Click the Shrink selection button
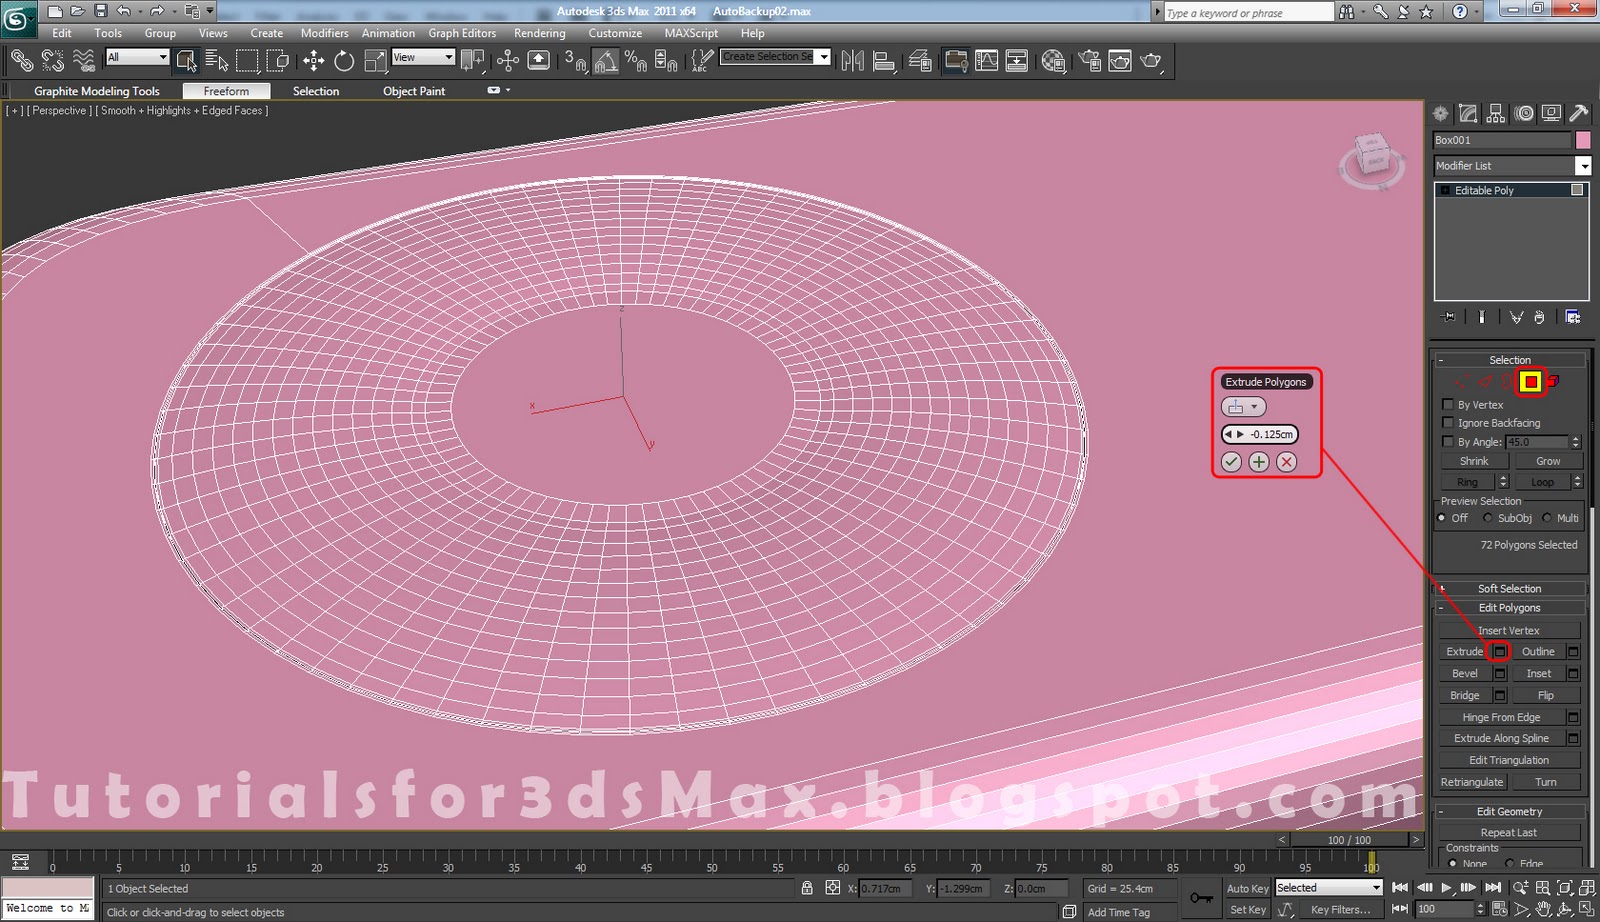Image resolution: width=1600 pixels, height=922 pixels. [1474, 461]
